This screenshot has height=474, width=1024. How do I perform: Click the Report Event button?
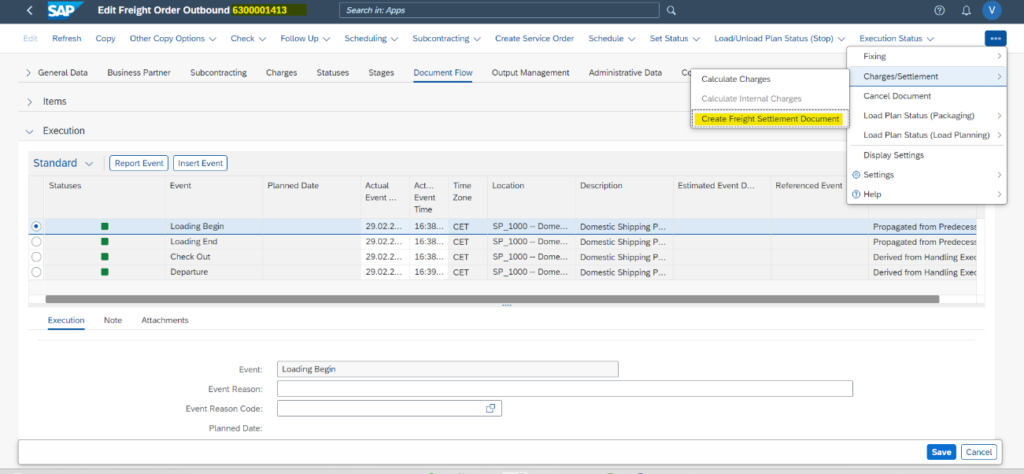pos(139,163)
